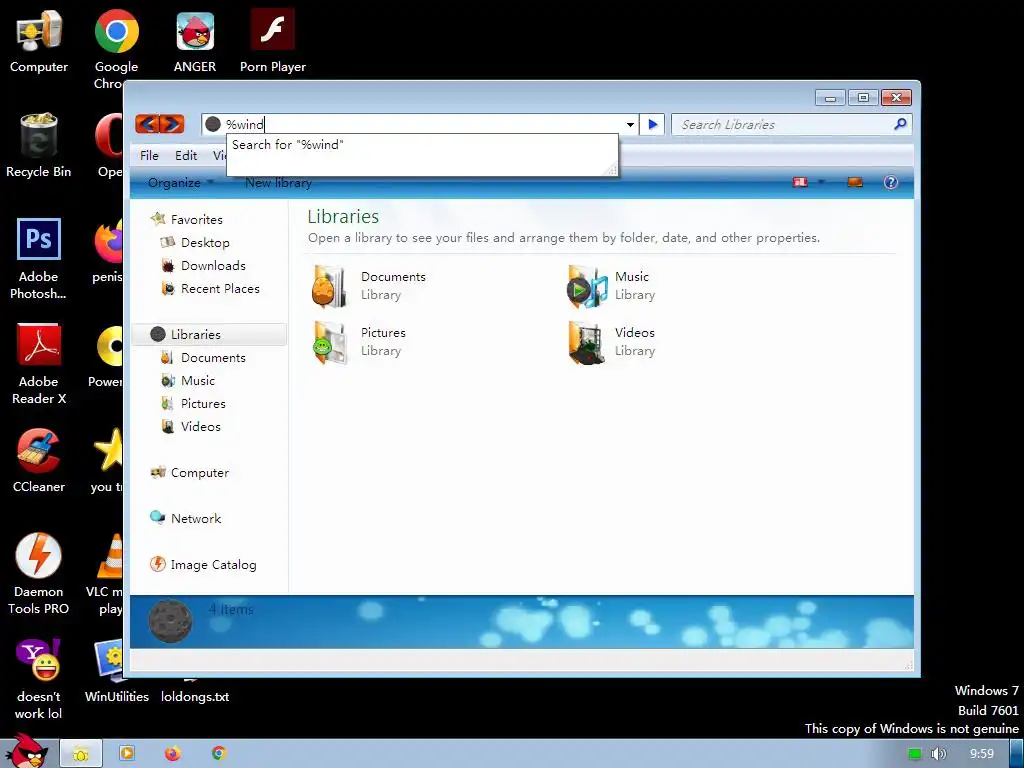Open the Pictures library icon
The width and height of the screenshot is (1024, 768).
pyautogui.click(x=328, y=342)
